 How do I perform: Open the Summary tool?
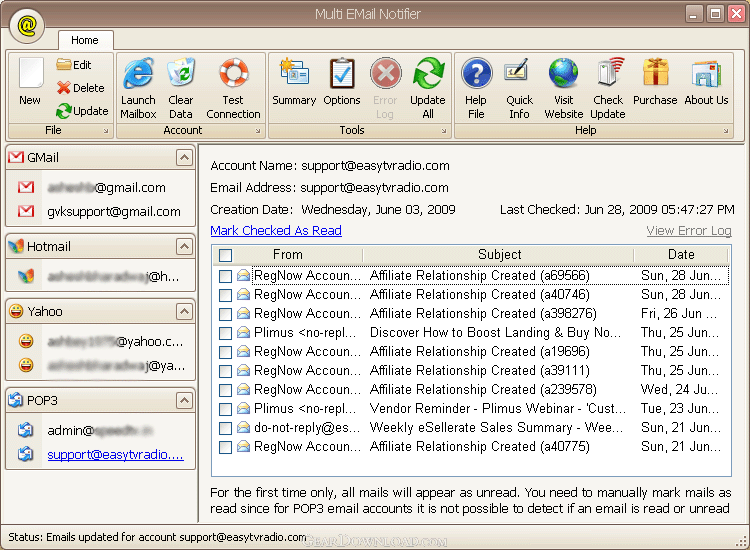(294, 81)
